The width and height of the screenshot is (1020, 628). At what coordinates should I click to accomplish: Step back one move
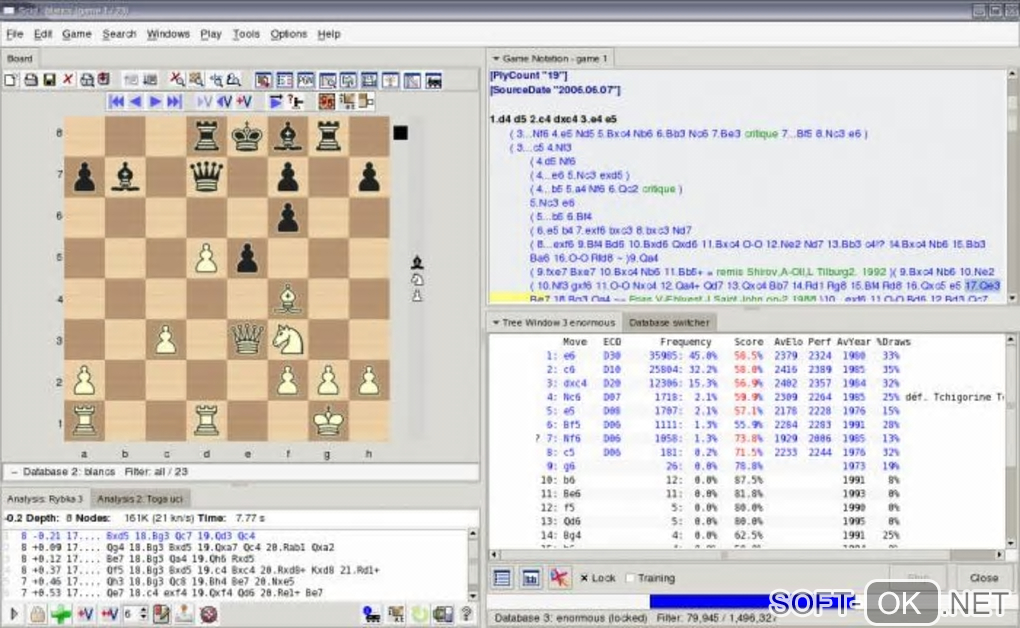click(x=135, y=102)
